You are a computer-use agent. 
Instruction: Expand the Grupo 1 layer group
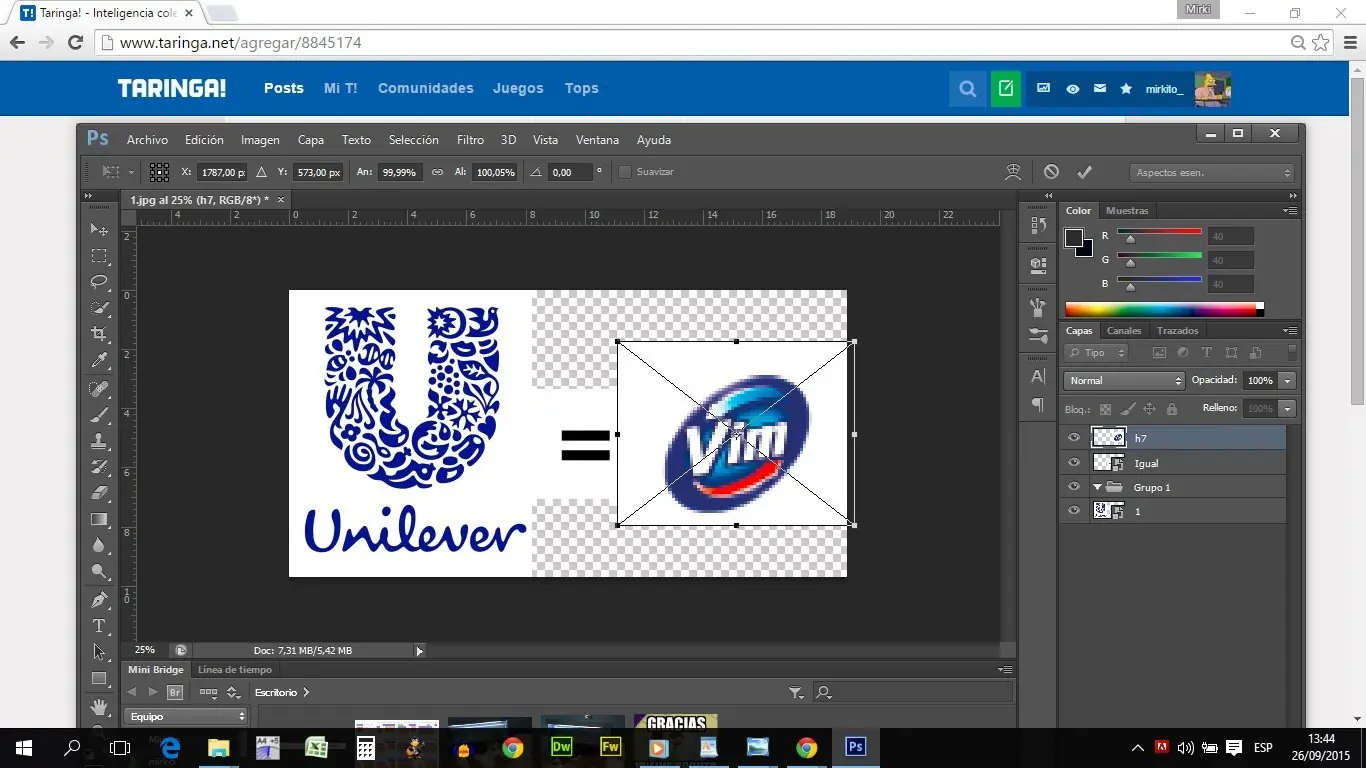1097,487
